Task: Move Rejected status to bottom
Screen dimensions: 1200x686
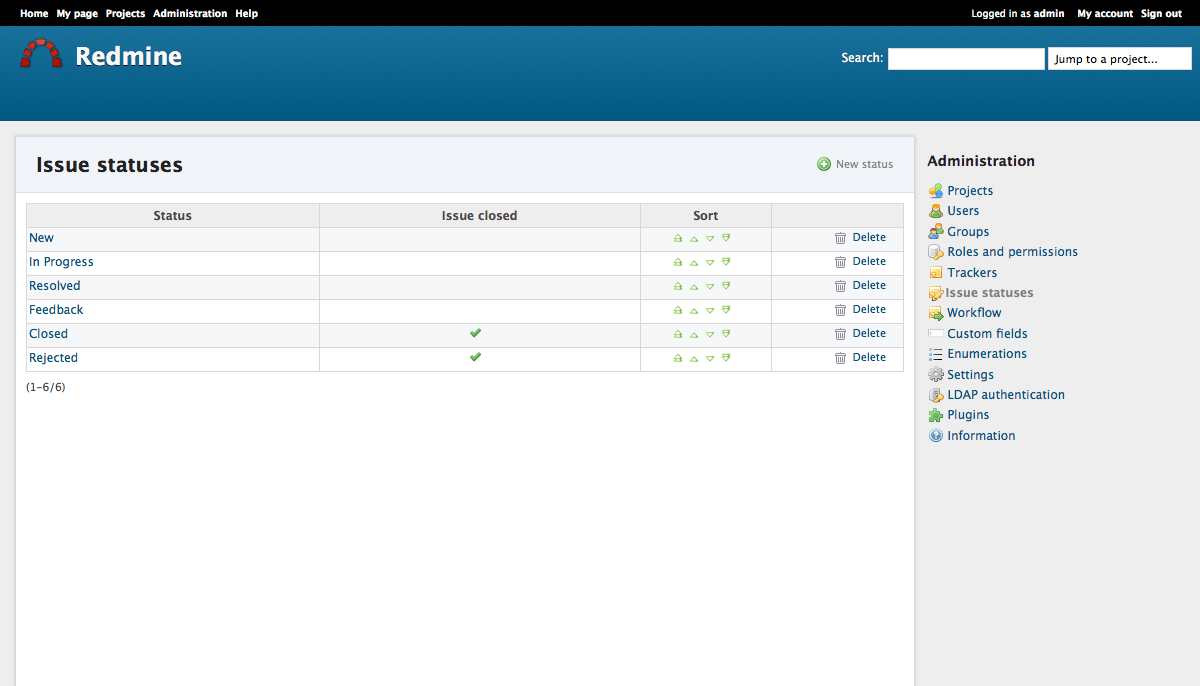Action: (726, 358)
